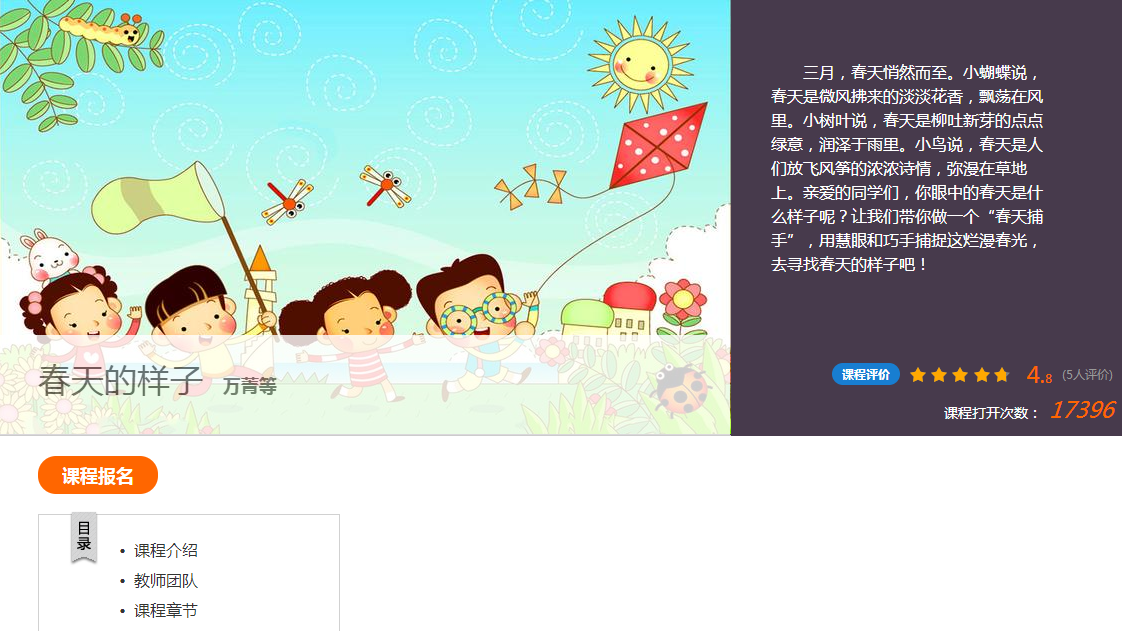Screen dimensions: 1122x631
Task: Click the course description paragraph
Action: click(907, 169)
